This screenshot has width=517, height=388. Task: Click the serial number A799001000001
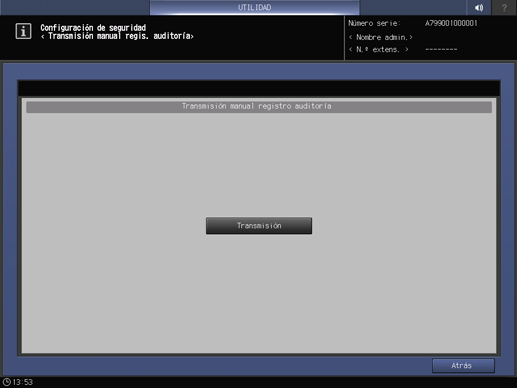pos(451,23)
